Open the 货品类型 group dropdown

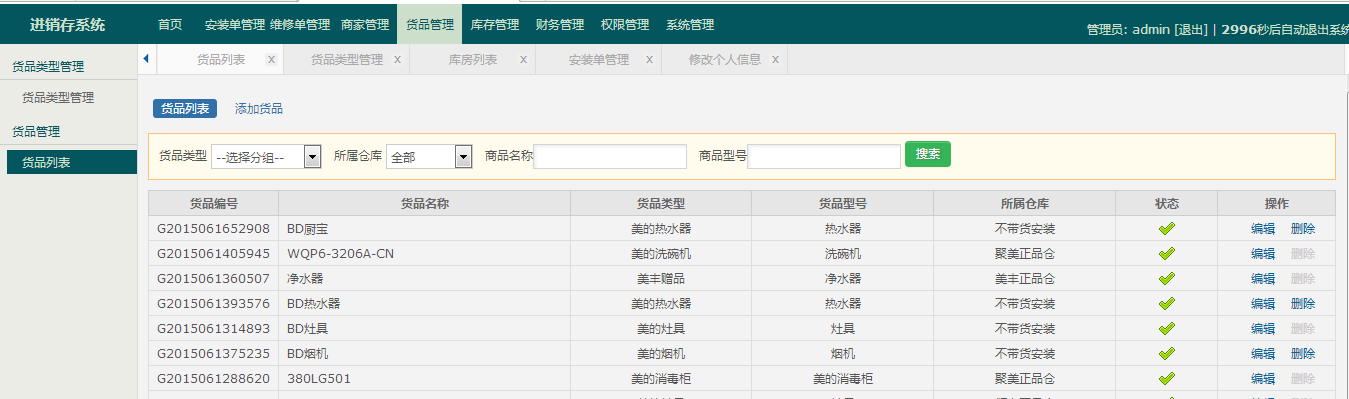coord(266,156)
